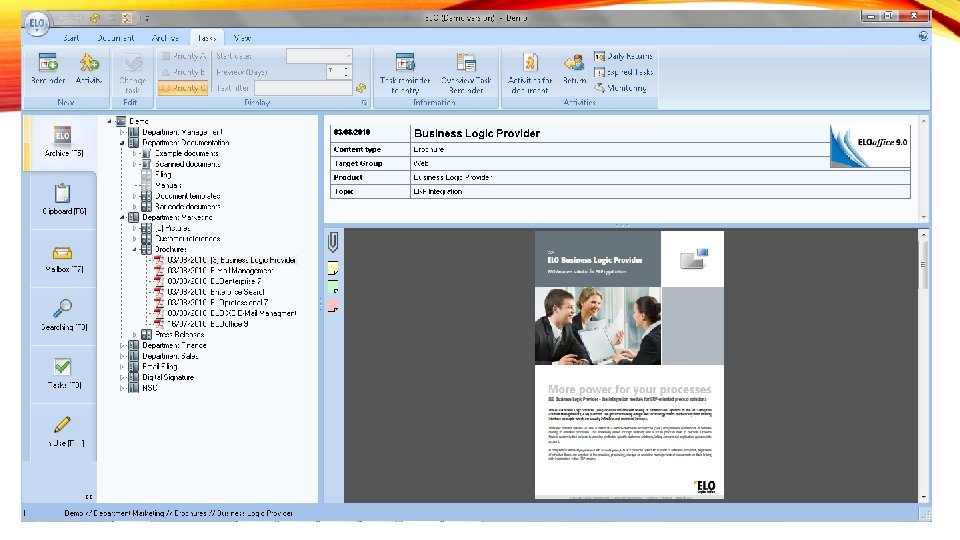
Task: Switch to the Archive ribbon tab
Action: [165, 38]
